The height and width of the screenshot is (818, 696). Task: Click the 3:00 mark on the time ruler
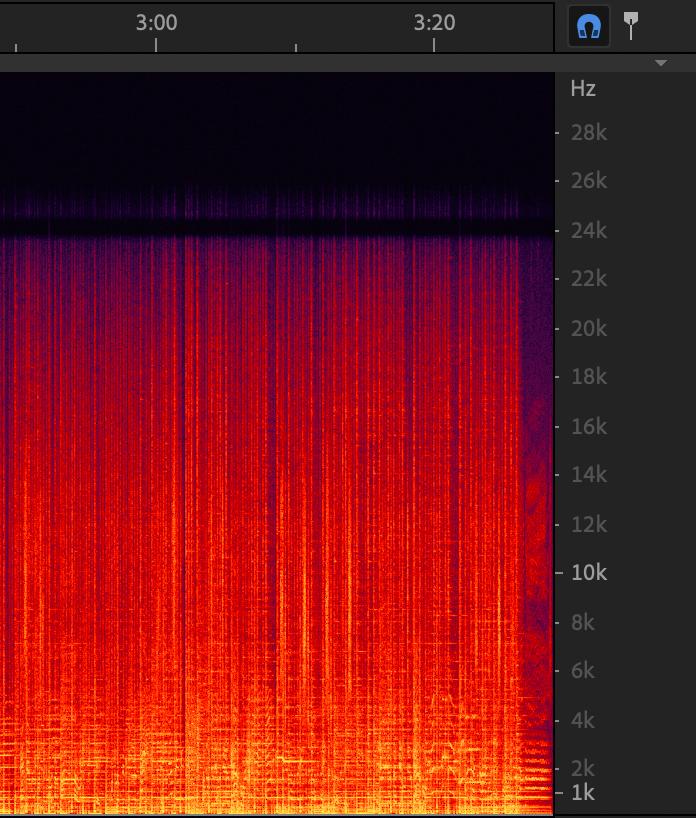[x=156, y=22]
